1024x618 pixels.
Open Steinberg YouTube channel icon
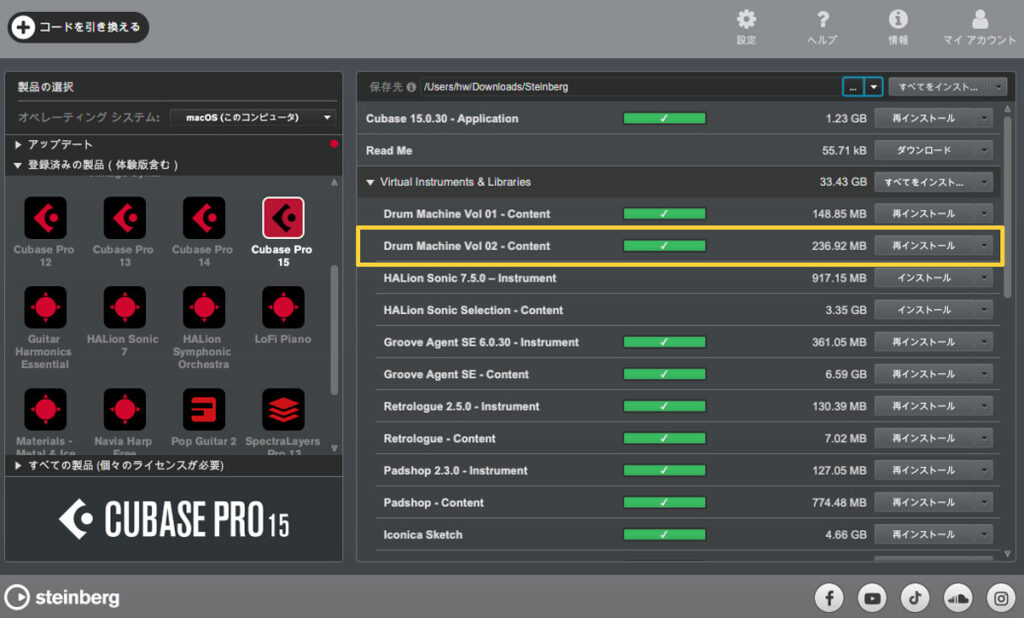(872, 598)
